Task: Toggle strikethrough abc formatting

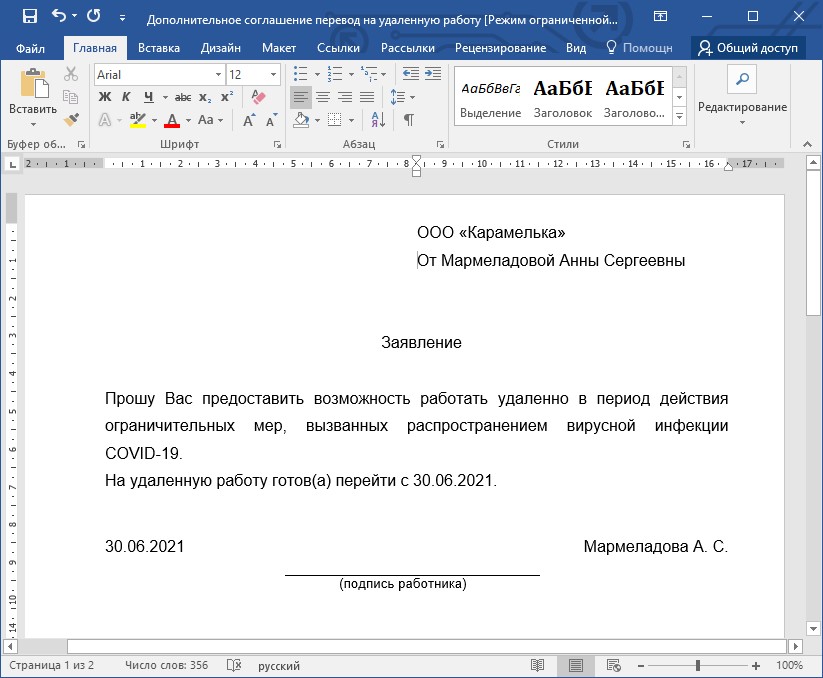Action: 183,97
